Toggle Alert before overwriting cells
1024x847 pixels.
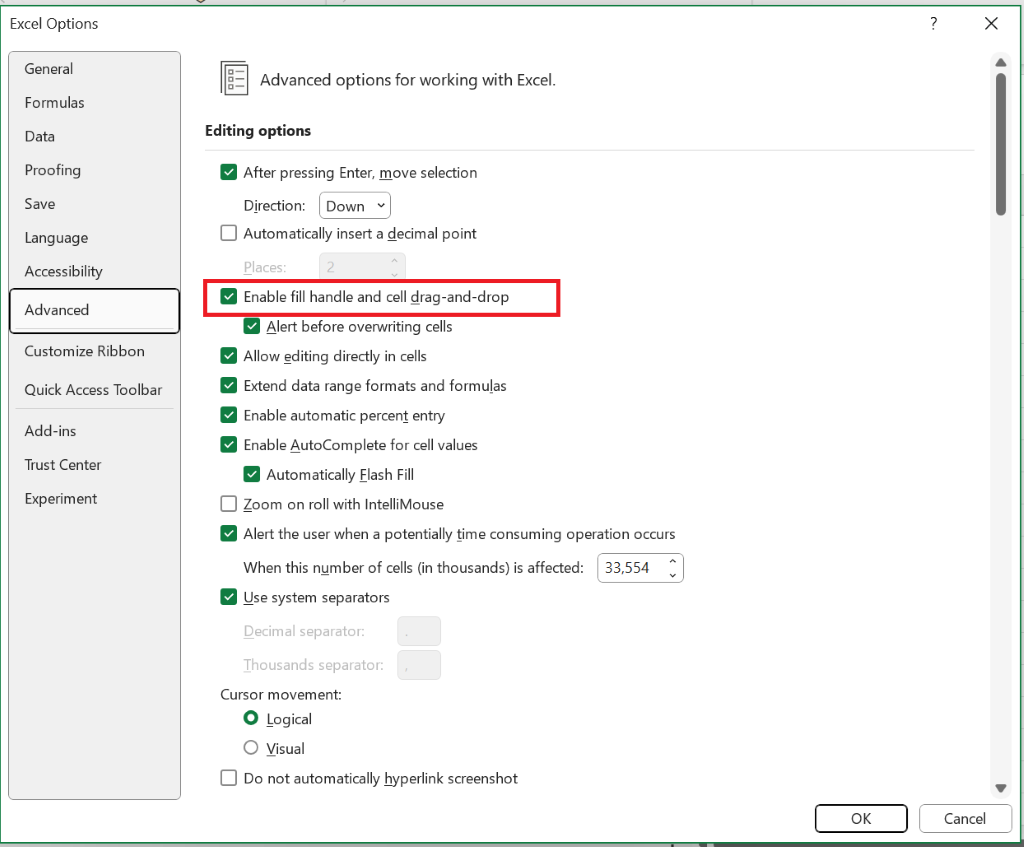[x=251, y=326]
